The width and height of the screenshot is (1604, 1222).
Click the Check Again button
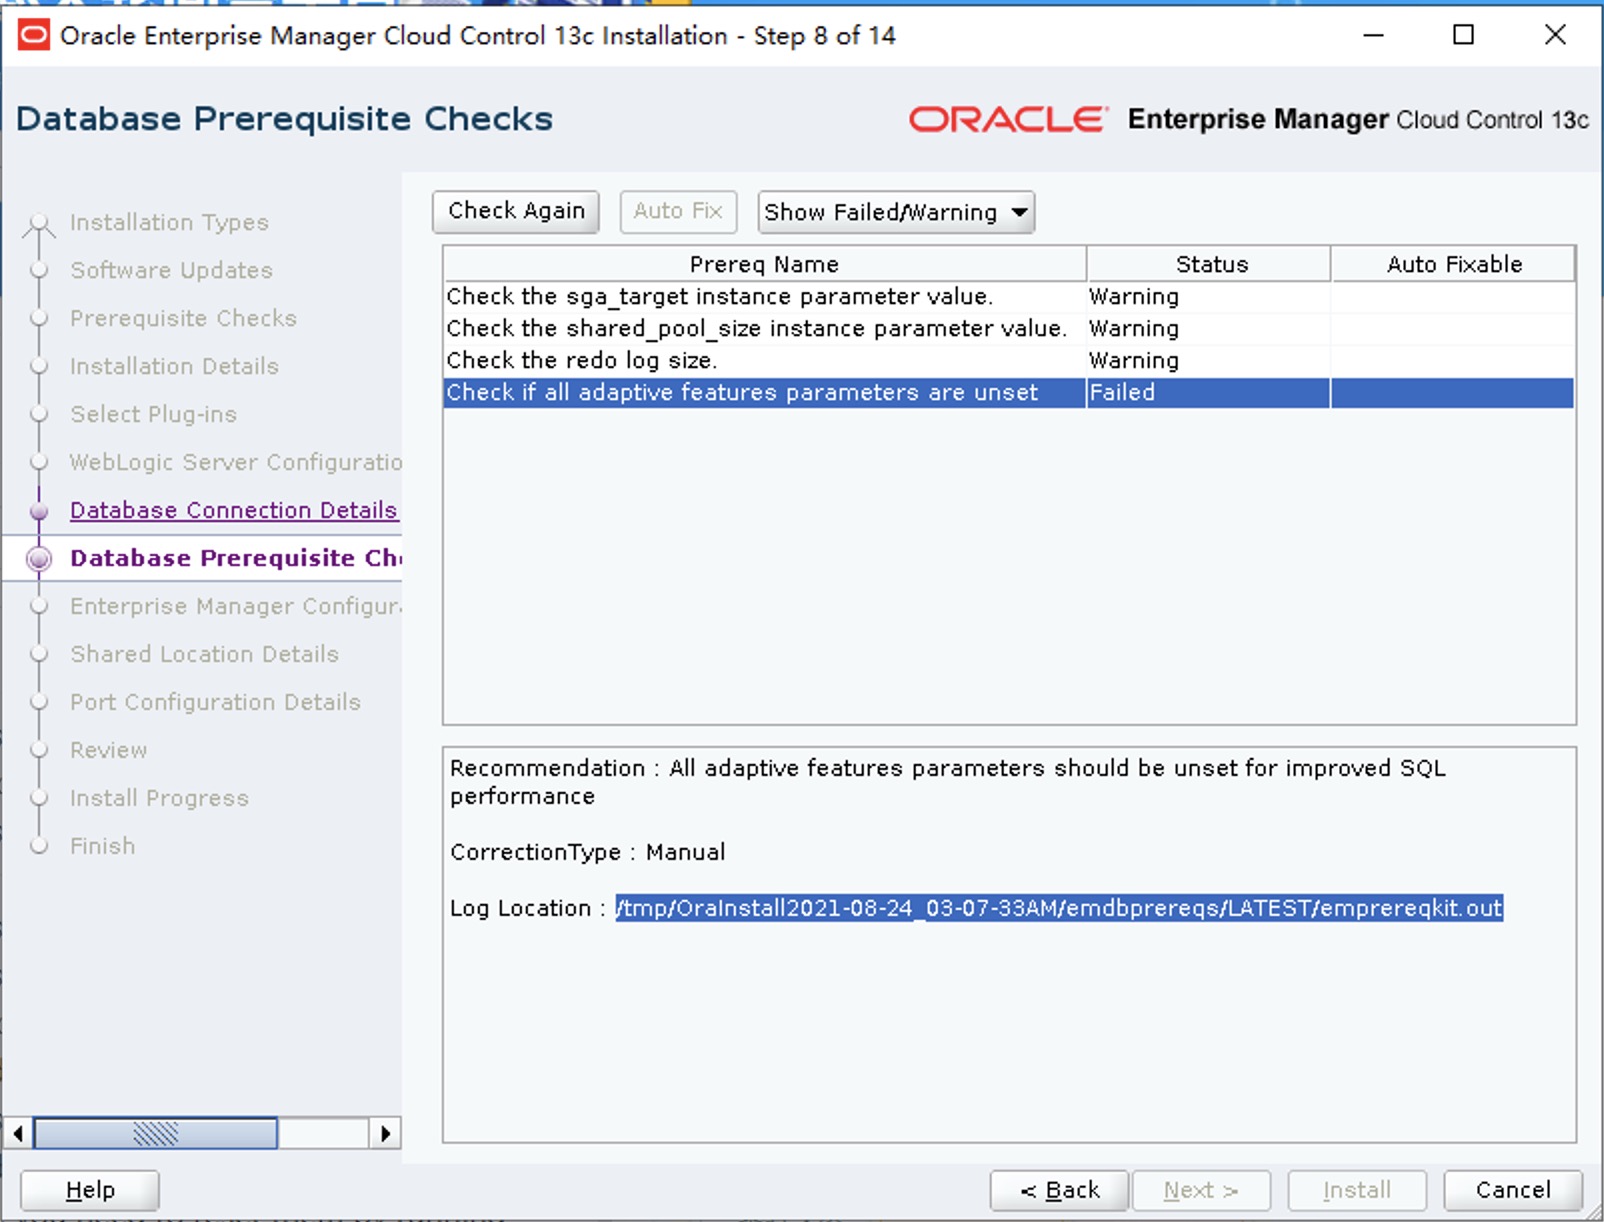[x=515, y=211]
